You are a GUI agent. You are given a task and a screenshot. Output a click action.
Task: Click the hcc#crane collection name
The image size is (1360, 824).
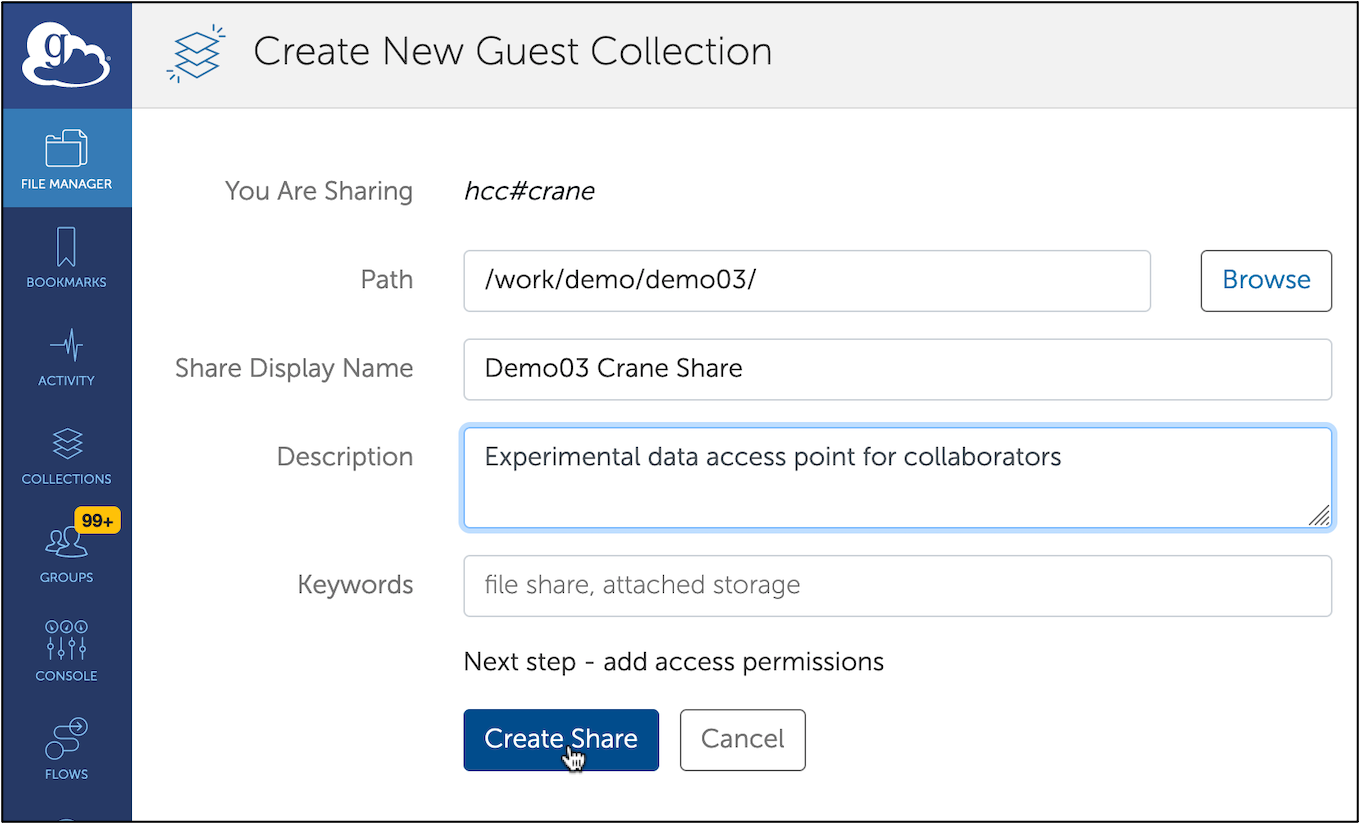529,191
